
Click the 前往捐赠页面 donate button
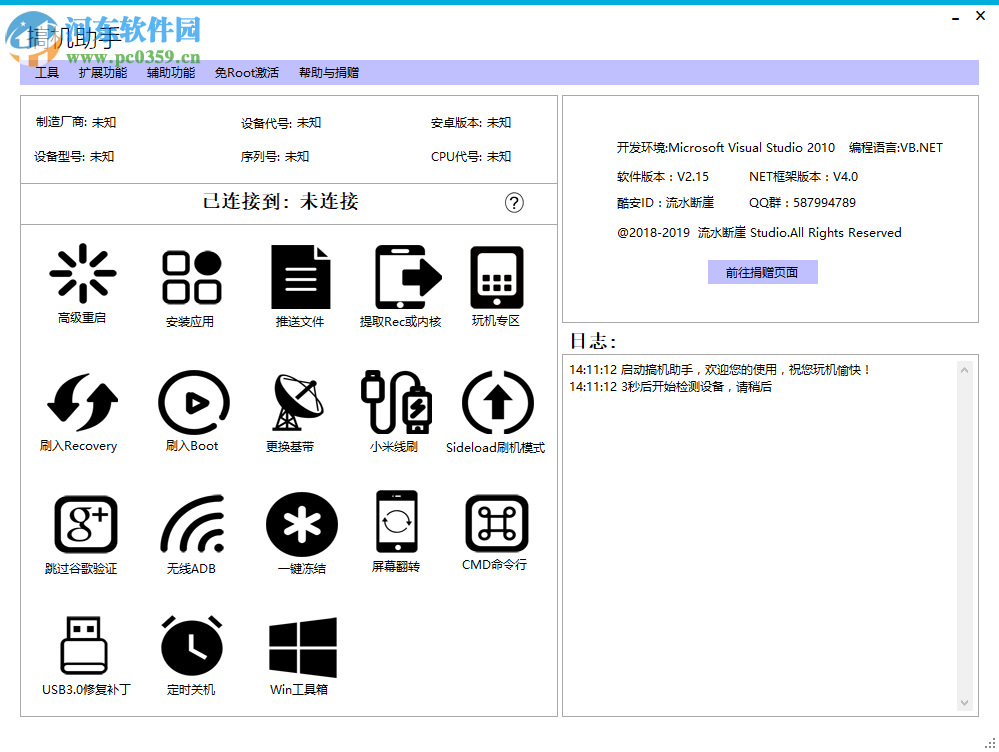coord(763,272)
